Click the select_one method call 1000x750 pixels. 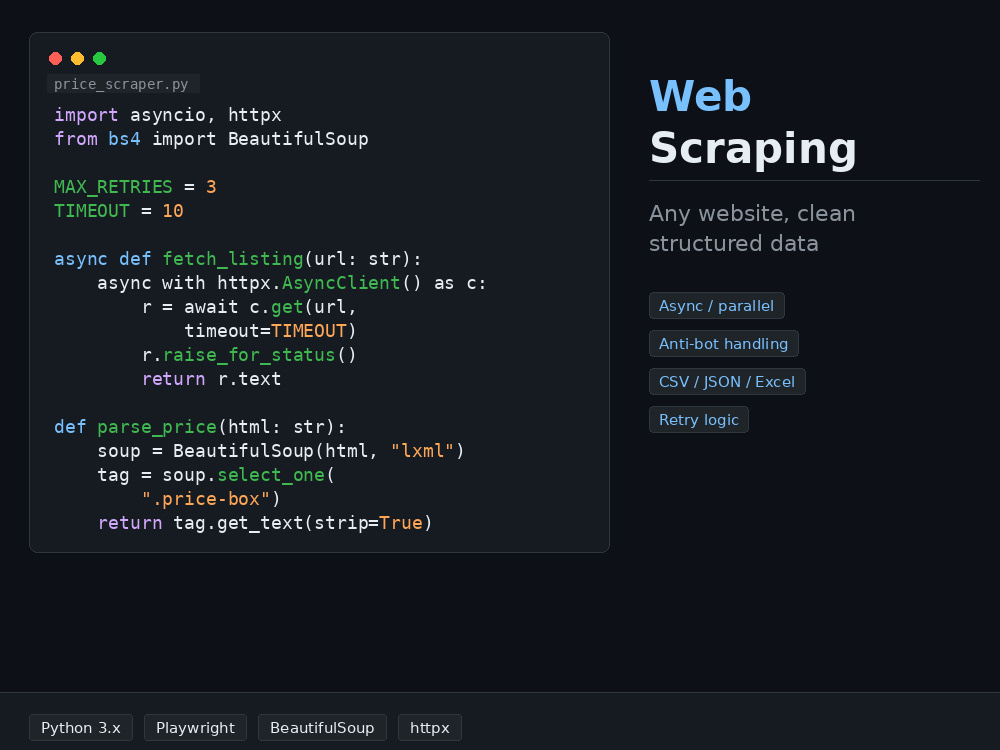271,476
